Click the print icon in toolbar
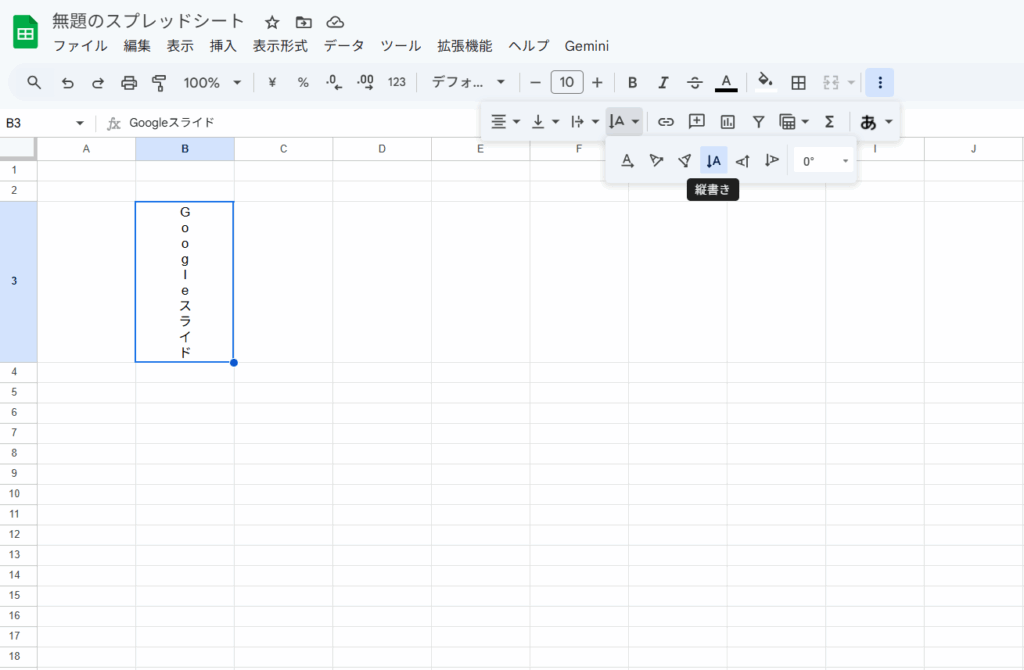The image size is (1024, 670). [129, 82]
